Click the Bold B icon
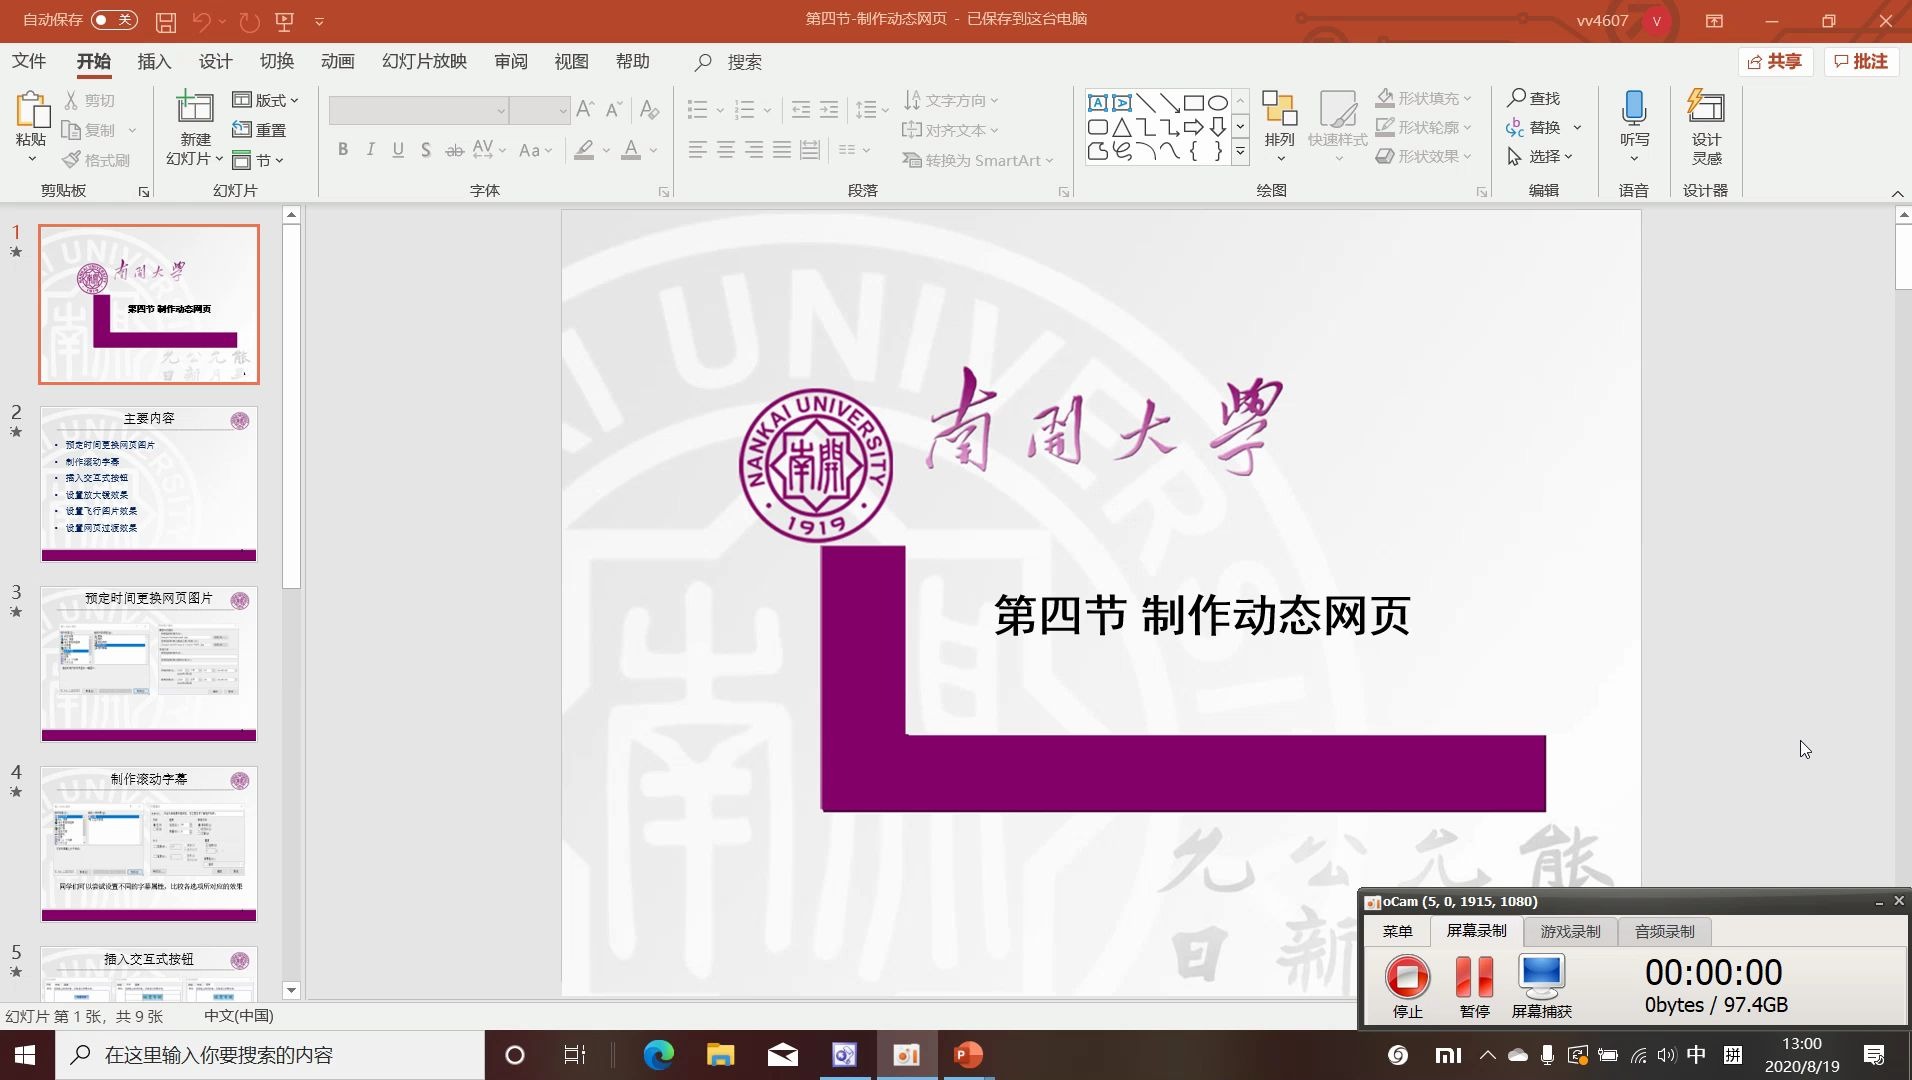The width and height of the screenshot is (1912, 1080). [343, 150]
